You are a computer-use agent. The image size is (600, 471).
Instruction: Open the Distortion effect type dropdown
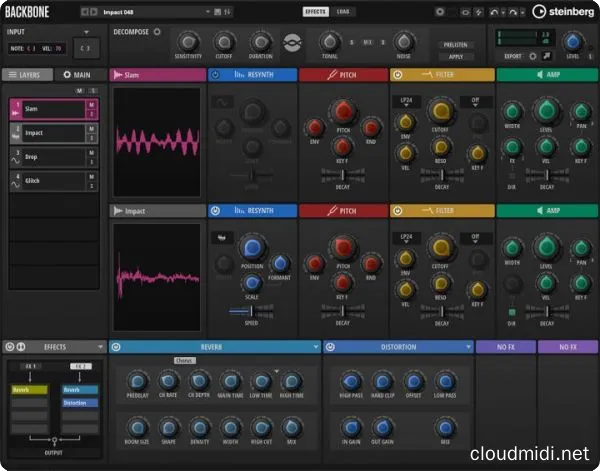click(467, 347)
